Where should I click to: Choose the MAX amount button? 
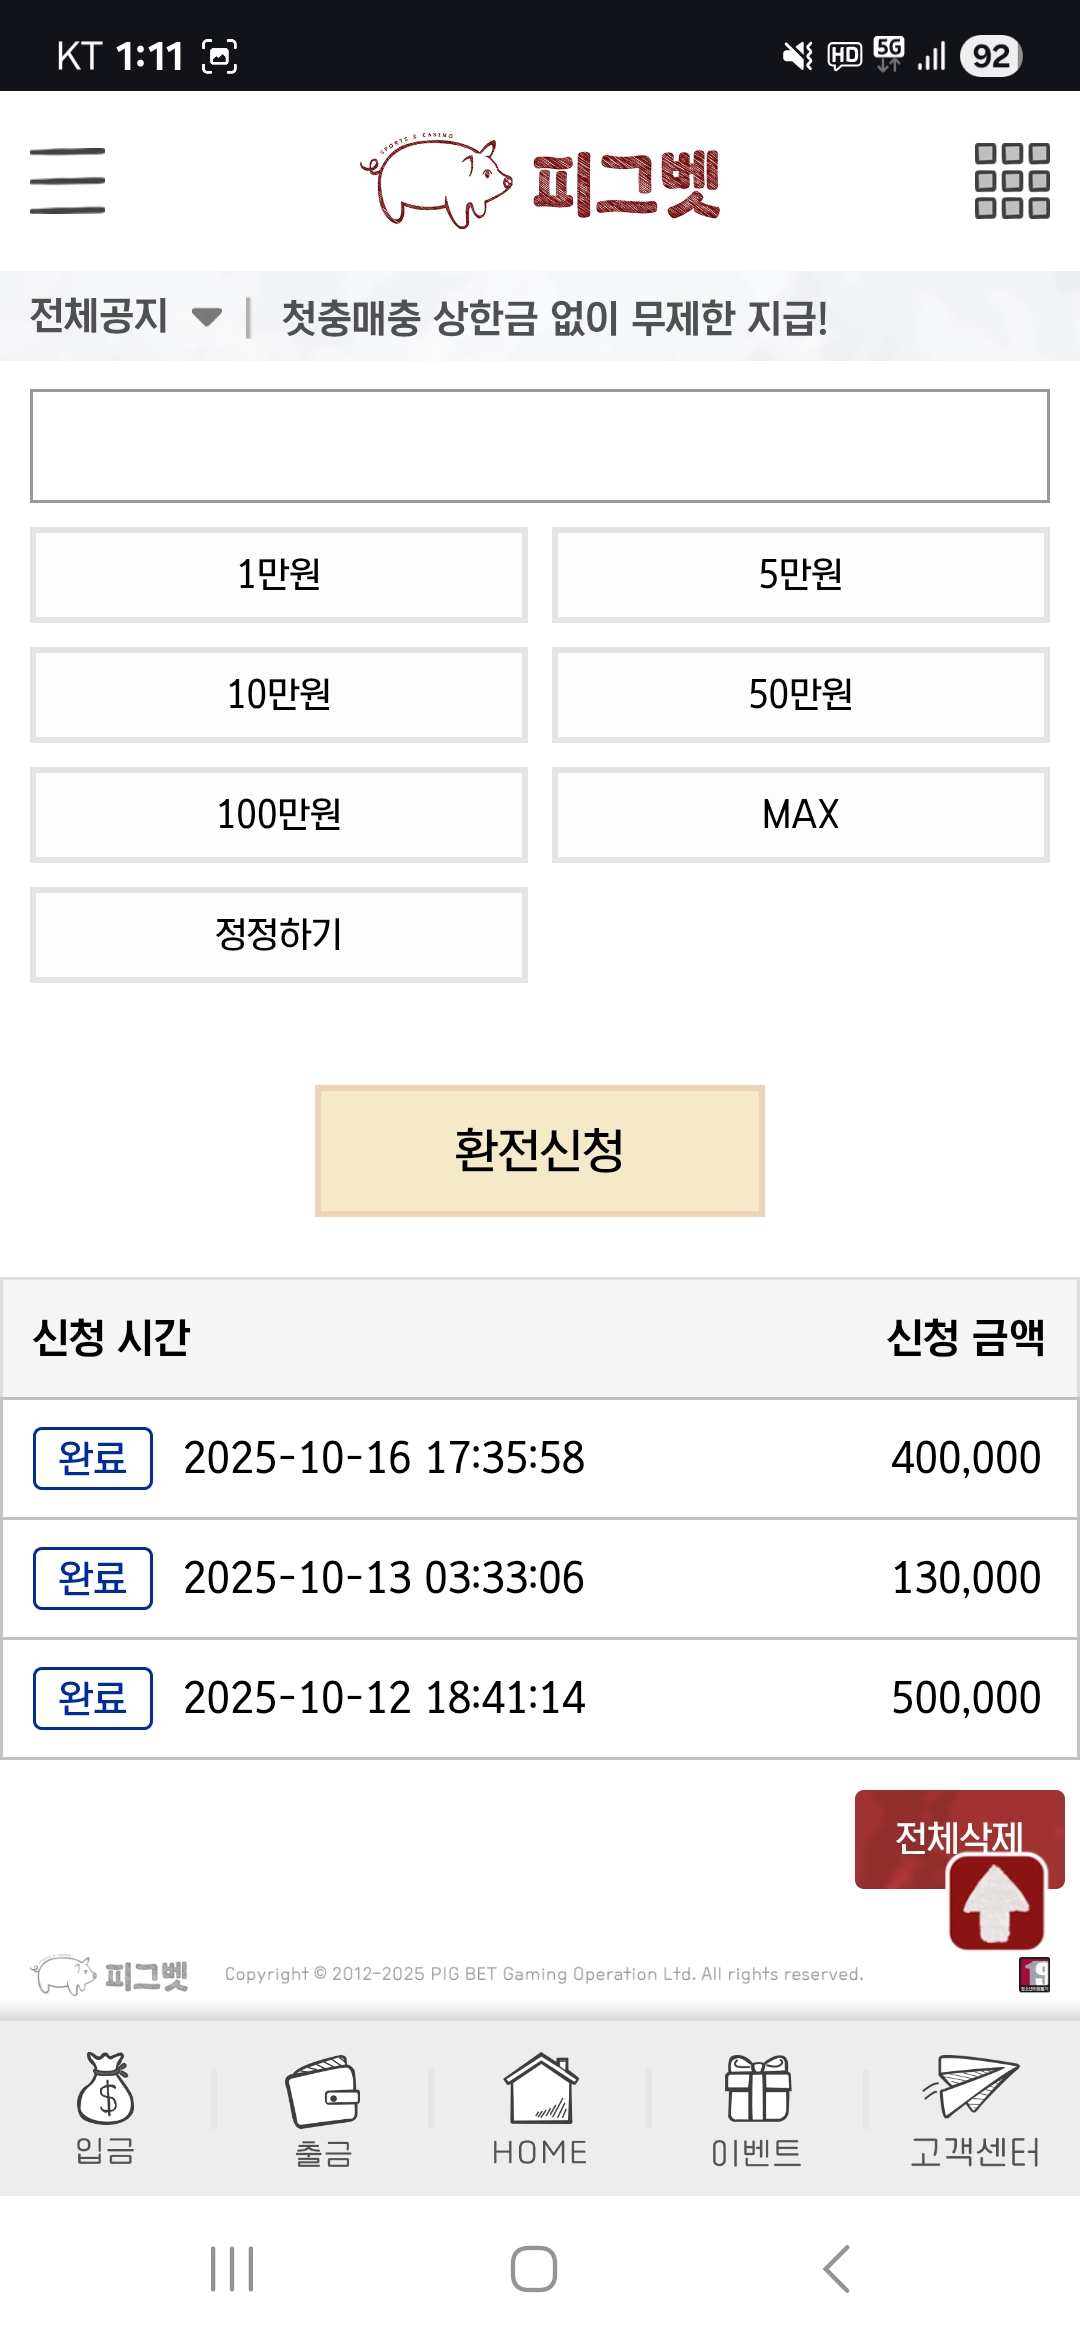[801, 815]
